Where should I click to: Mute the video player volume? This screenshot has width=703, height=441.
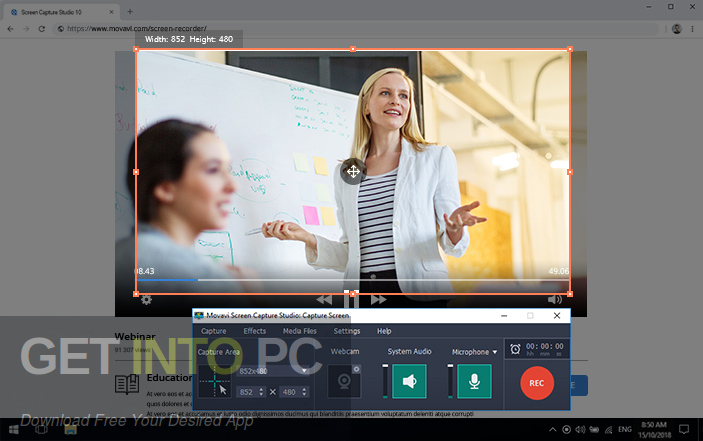point(555,299)
